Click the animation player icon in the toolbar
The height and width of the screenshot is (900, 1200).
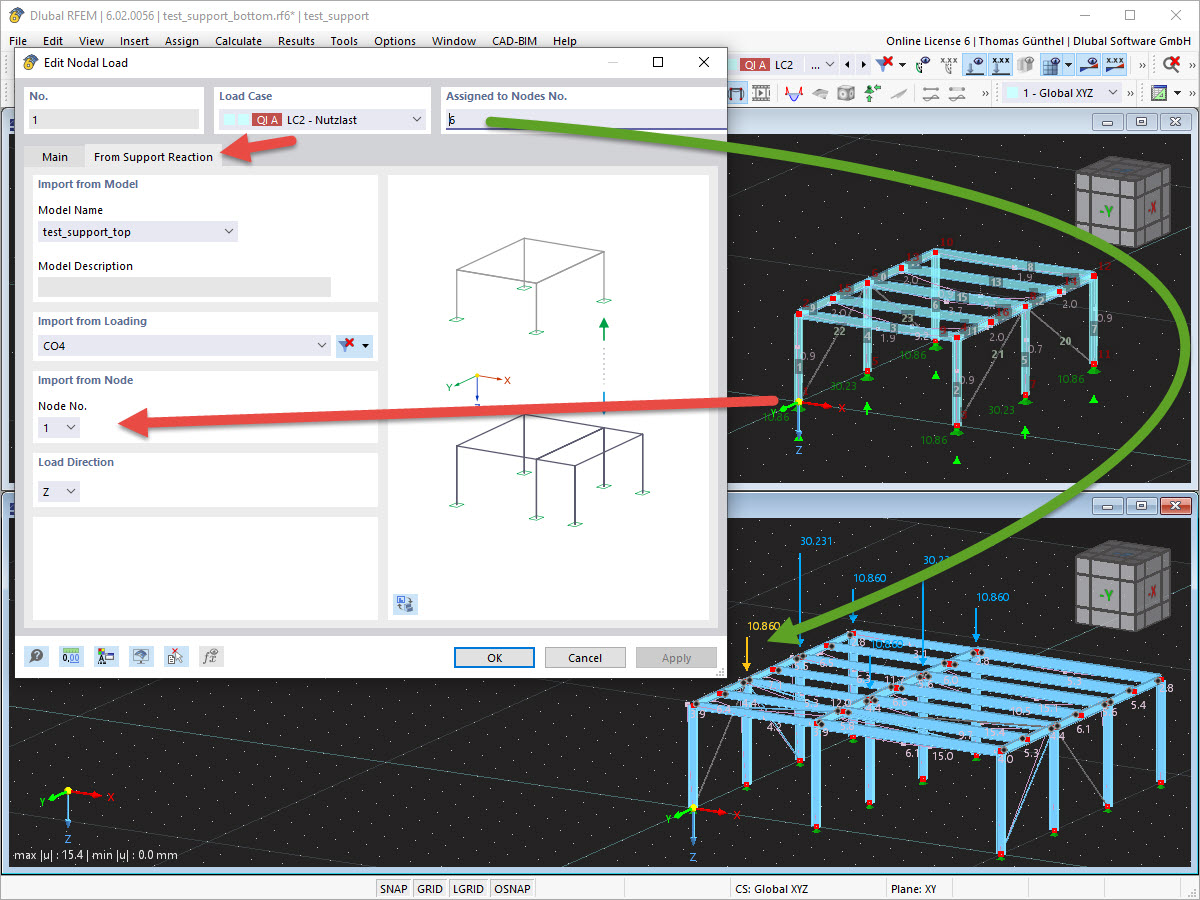[760, 92]
